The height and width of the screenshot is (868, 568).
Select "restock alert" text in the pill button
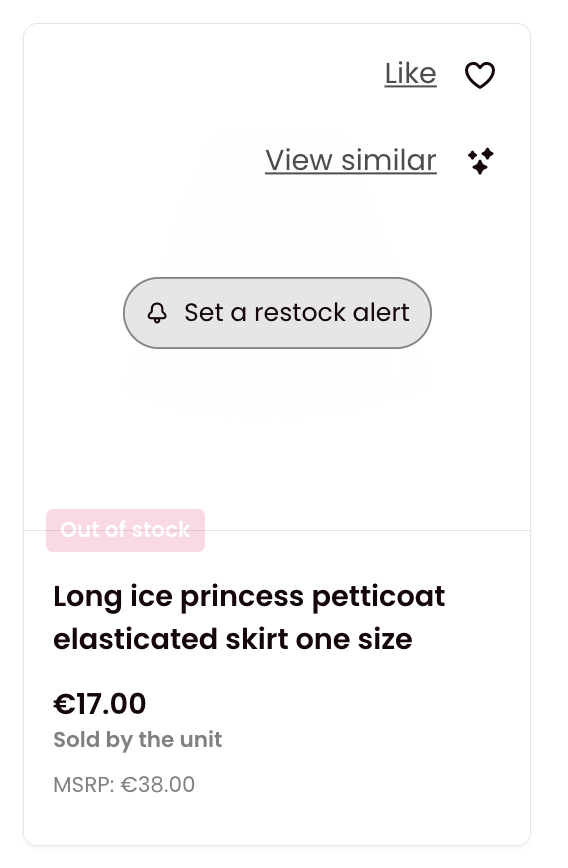point(332,313)
